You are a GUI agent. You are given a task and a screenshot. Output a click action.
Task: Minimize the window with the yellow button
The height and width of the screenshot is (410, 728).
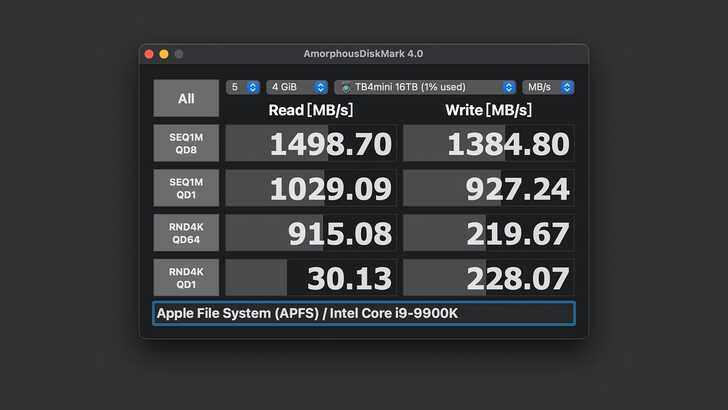click(164, 54)
